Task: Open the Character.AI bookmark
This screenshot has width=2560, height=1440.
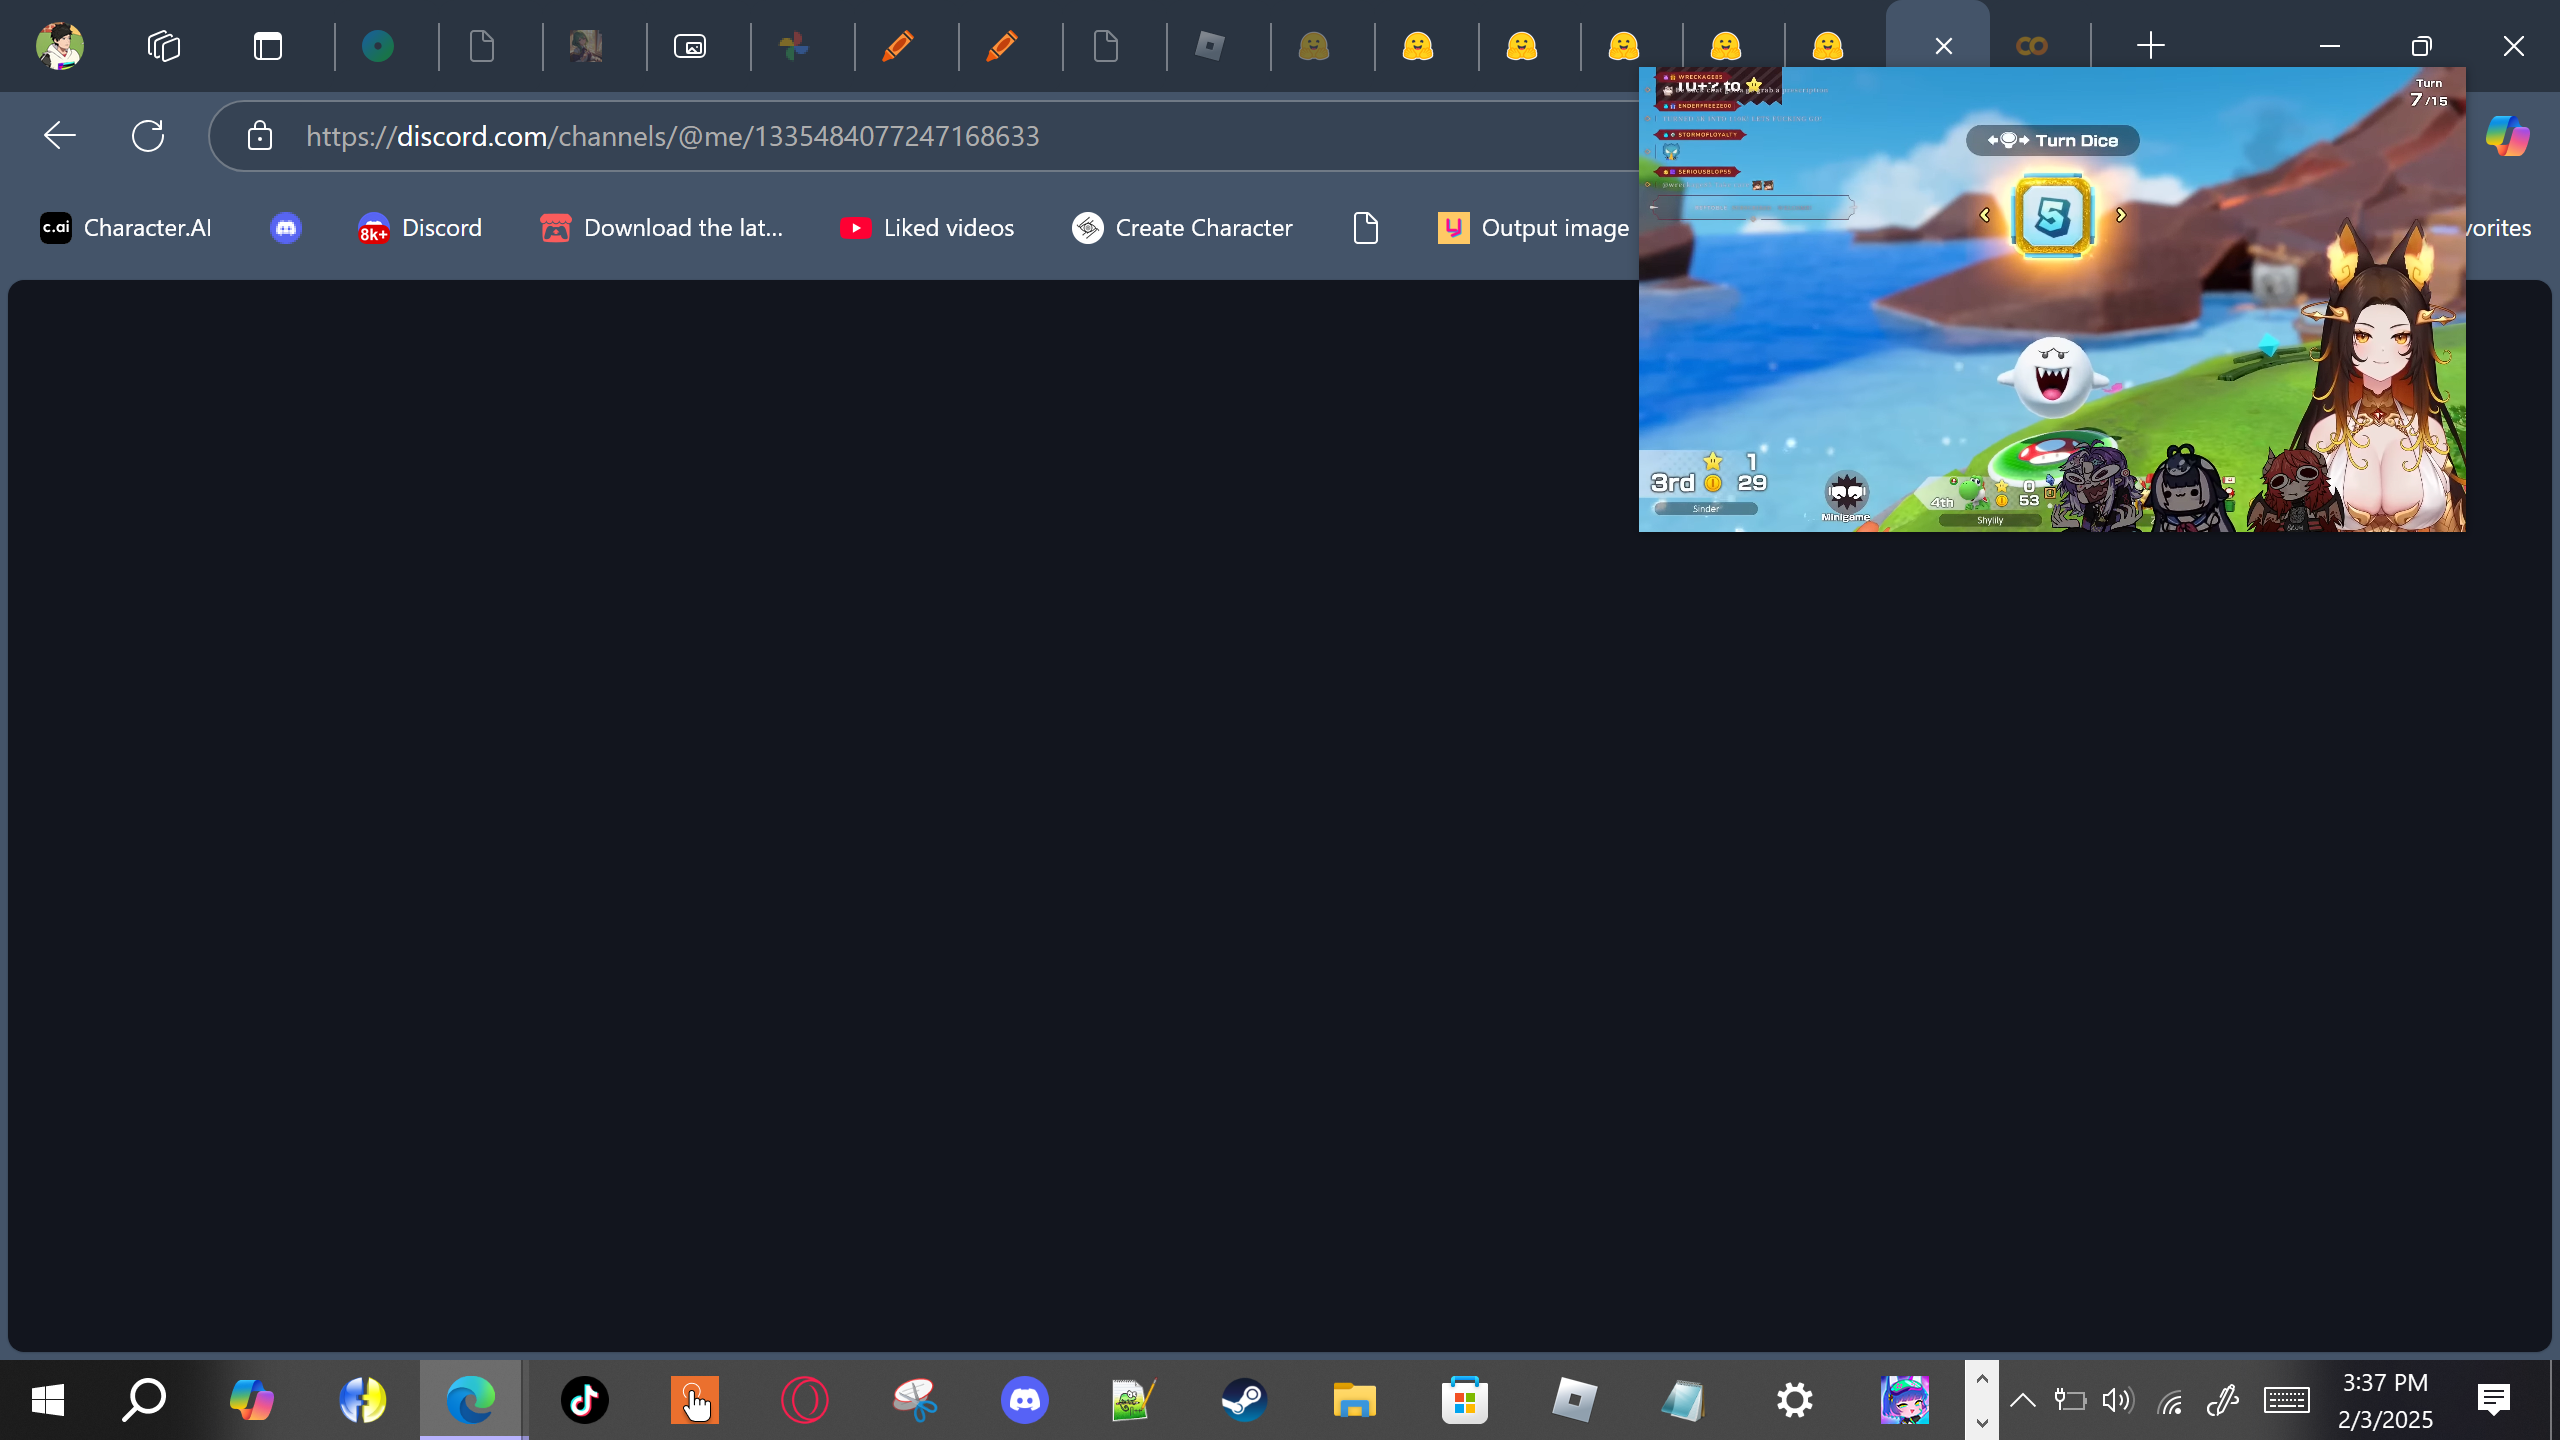Action: coord(125,228)
